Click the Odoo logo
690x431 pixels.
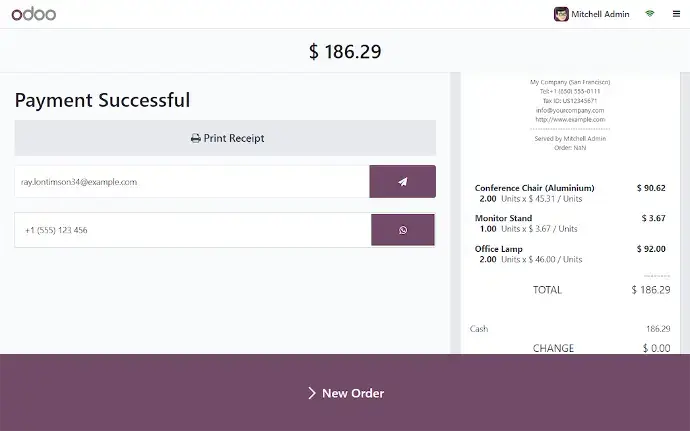(35, 14)
